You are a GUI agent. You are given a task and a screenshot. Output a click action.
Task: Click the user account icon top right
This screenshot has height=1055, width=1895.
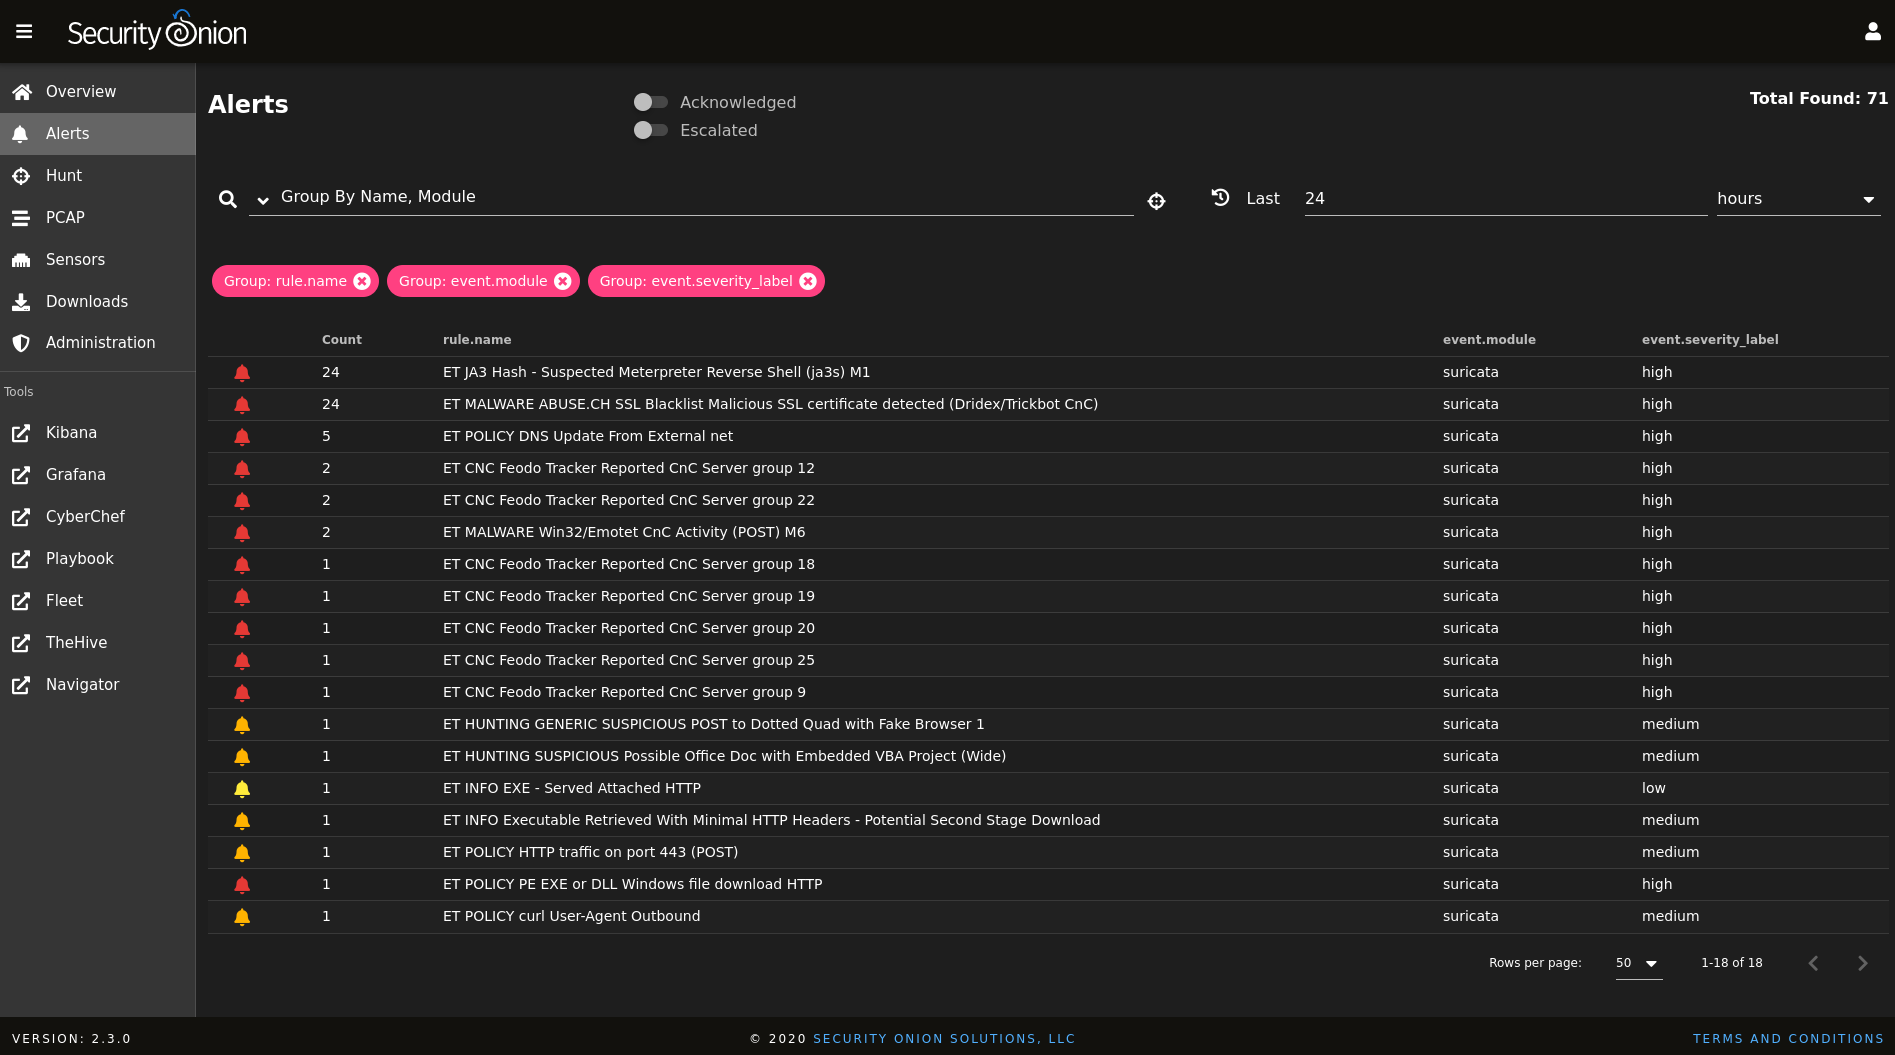(1872, 31)
